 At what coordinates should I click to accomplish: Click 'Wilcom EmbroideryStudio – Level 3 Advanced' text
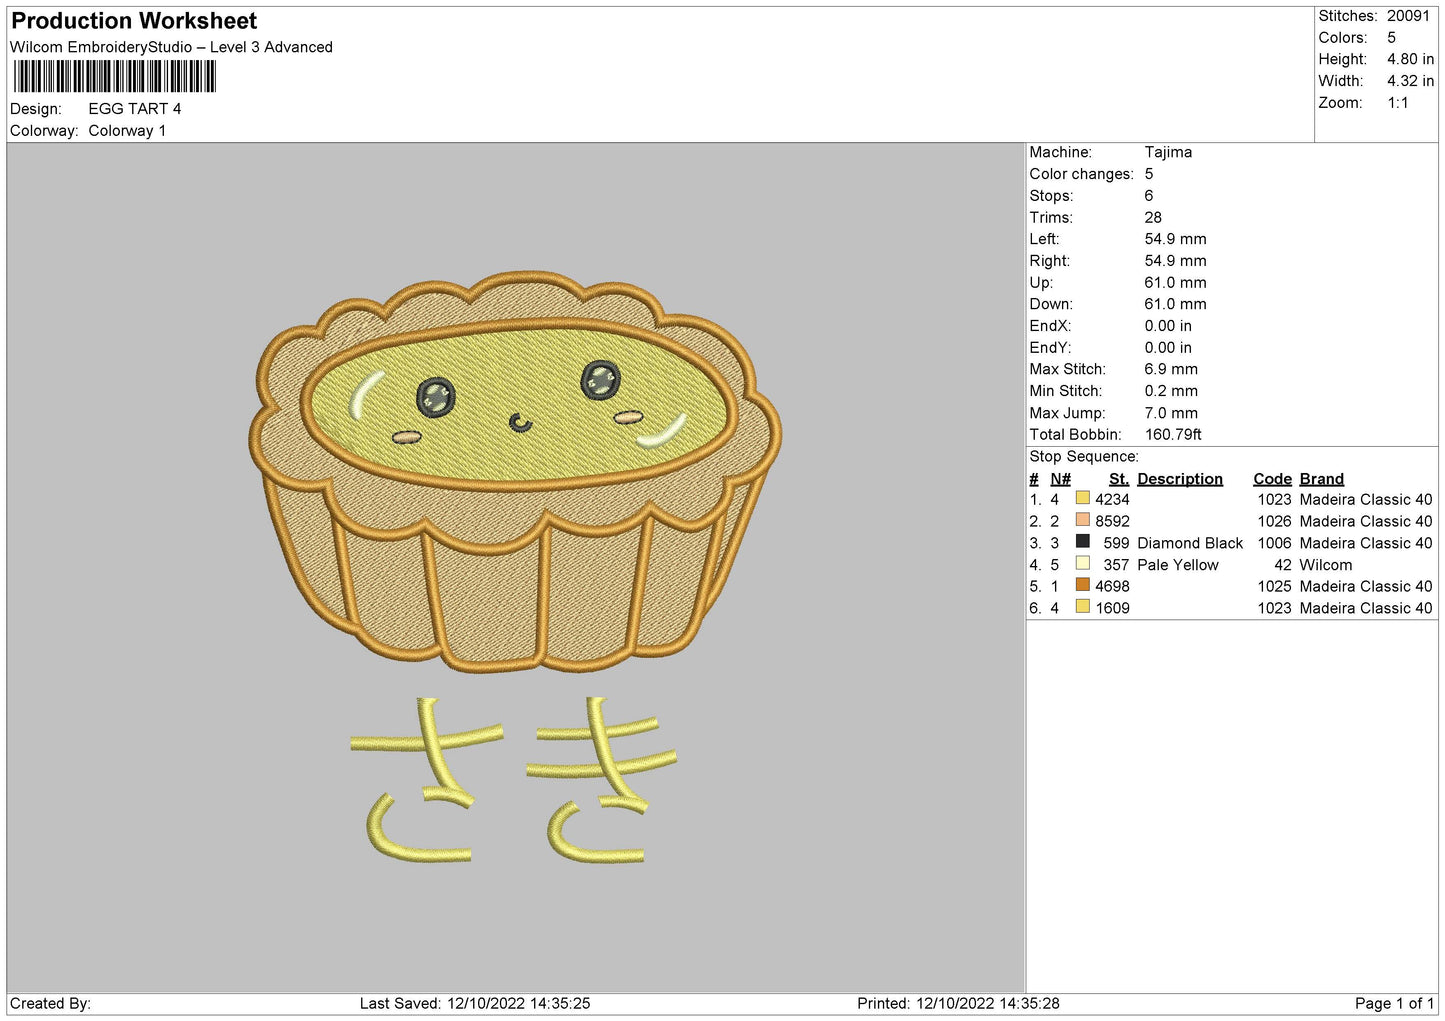tap(171, 47)
